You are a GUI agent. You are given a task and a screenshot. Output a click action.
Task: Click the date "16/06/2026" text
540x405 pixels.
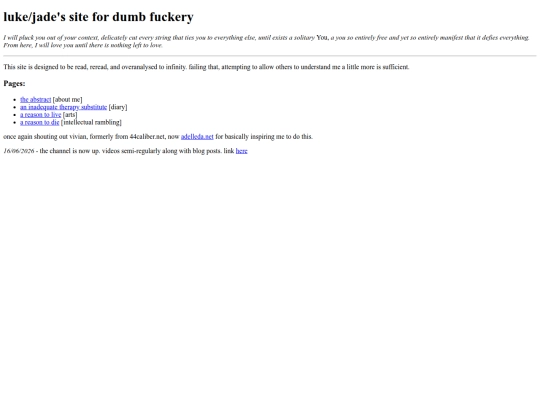[x=19, y=151]
